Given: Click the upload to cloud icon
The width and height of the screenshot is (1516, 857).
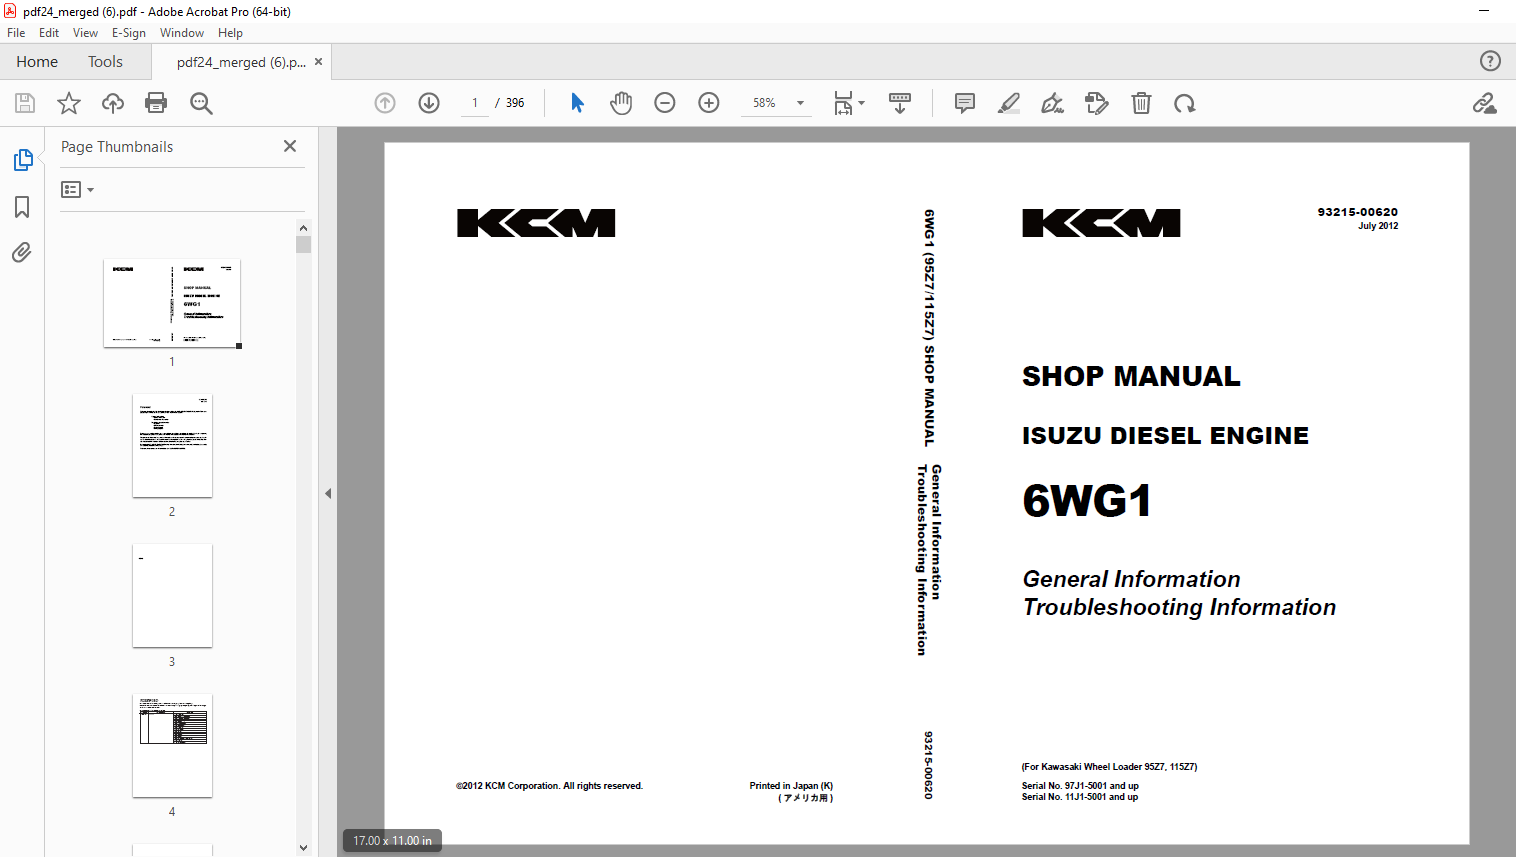Looking at the screenshot, I should 113,103.
